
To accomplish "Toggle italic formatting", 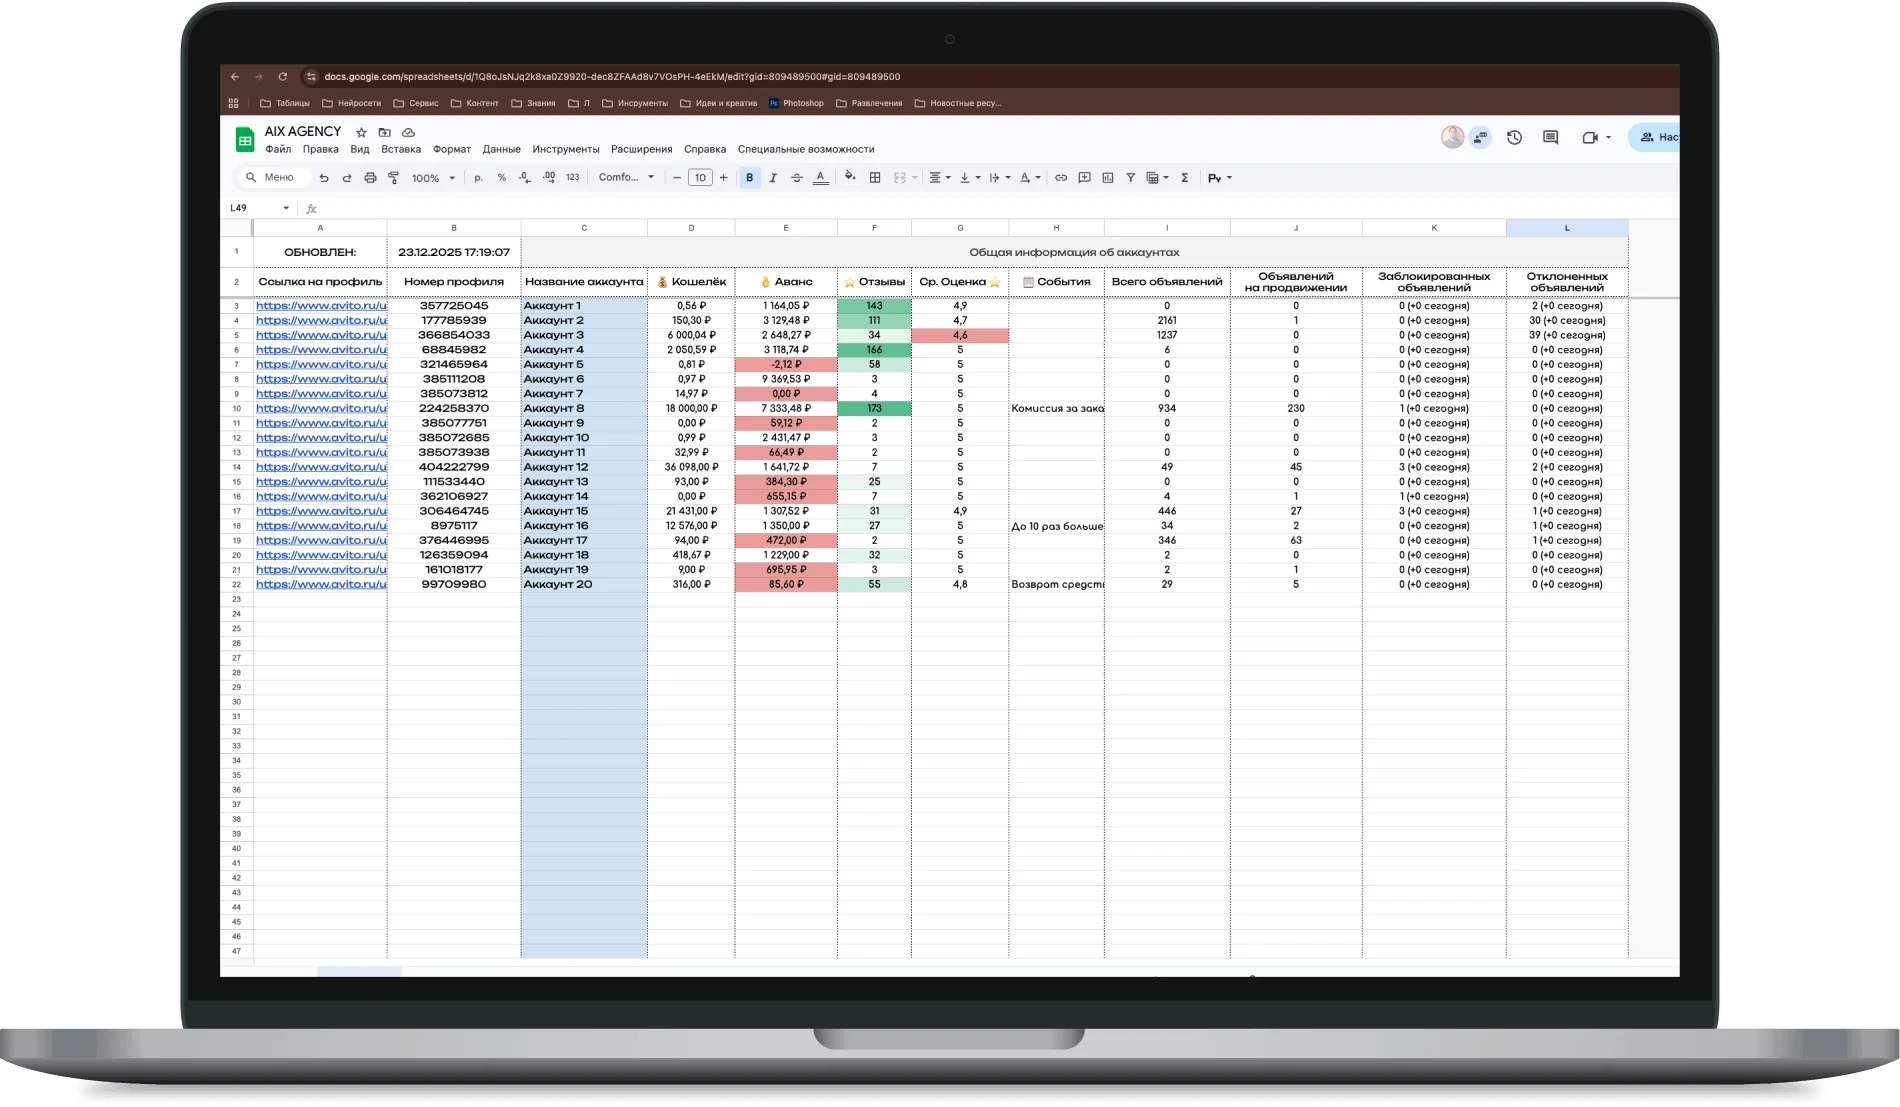I will click(773, 178).
